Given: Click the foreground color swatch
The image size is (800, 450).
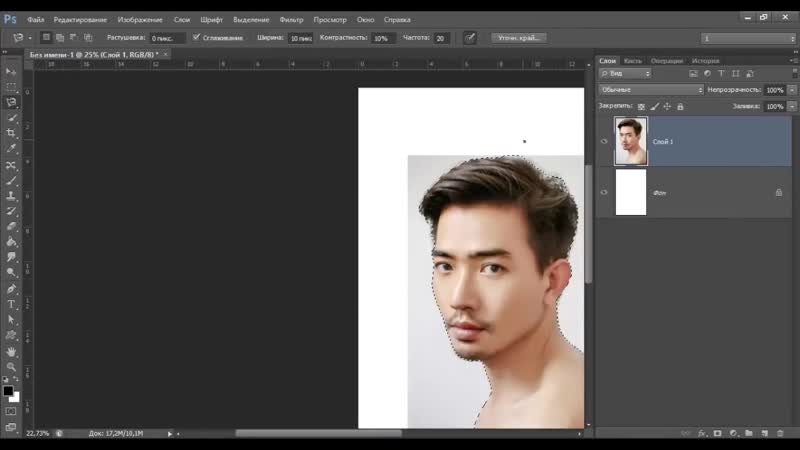Looking at the screenshot, I should tap(8, 391).
